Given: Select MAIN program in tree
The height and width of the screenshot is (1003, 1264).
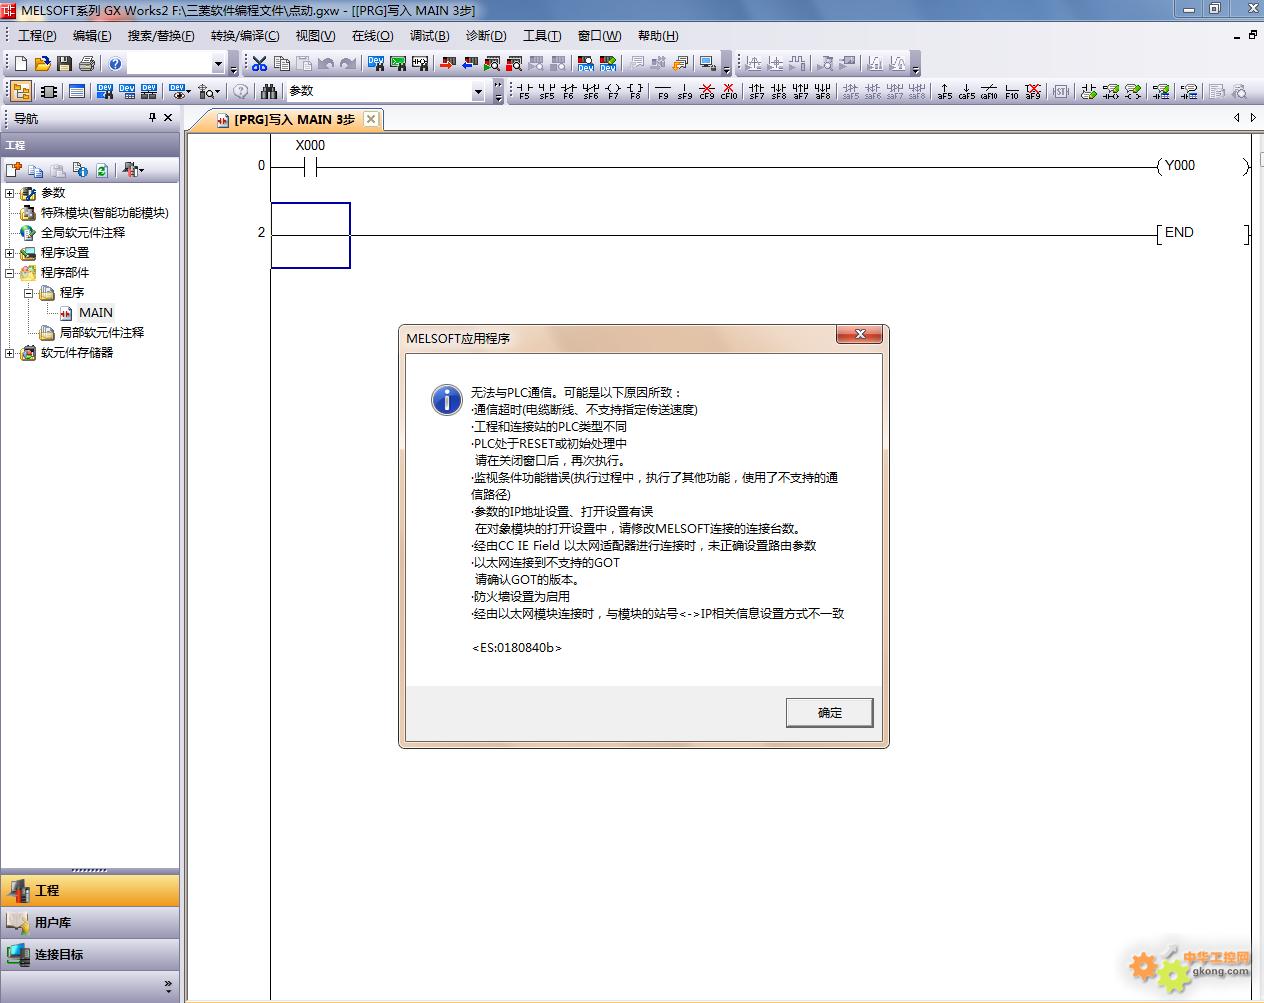Looking at the screenshot, I should (x=96, y=313).
